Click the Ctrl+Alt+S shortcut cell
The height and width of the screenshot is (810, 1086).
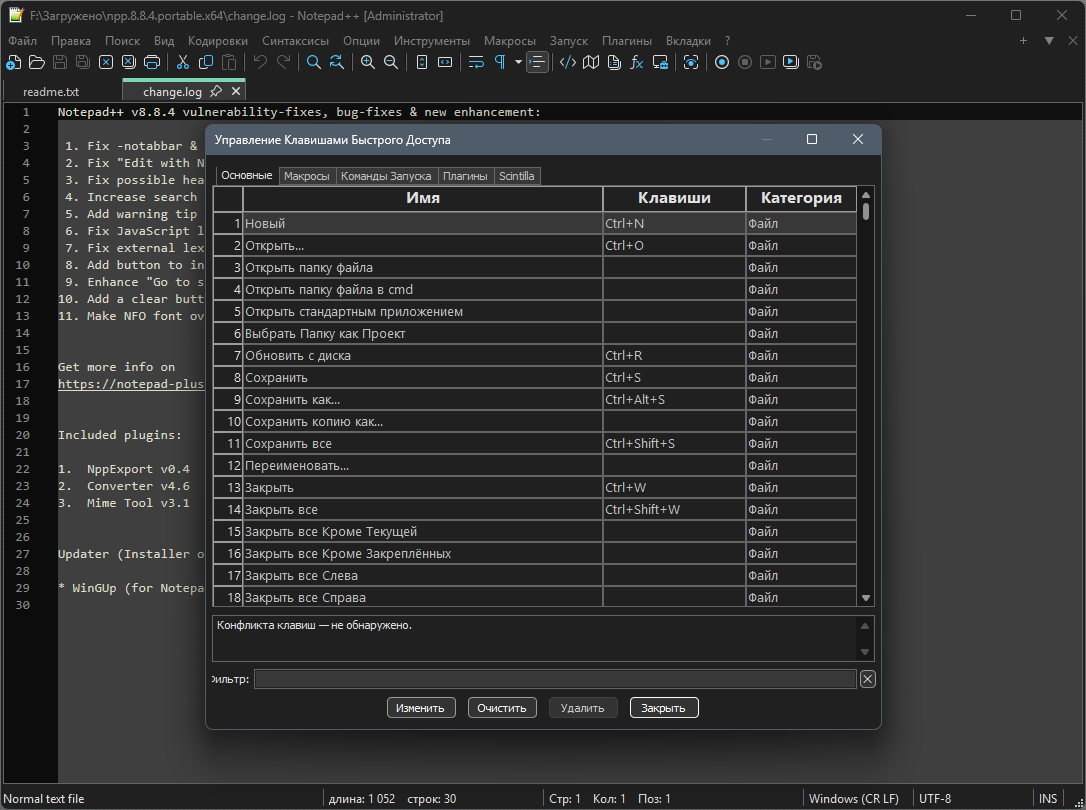click(674, 399)
